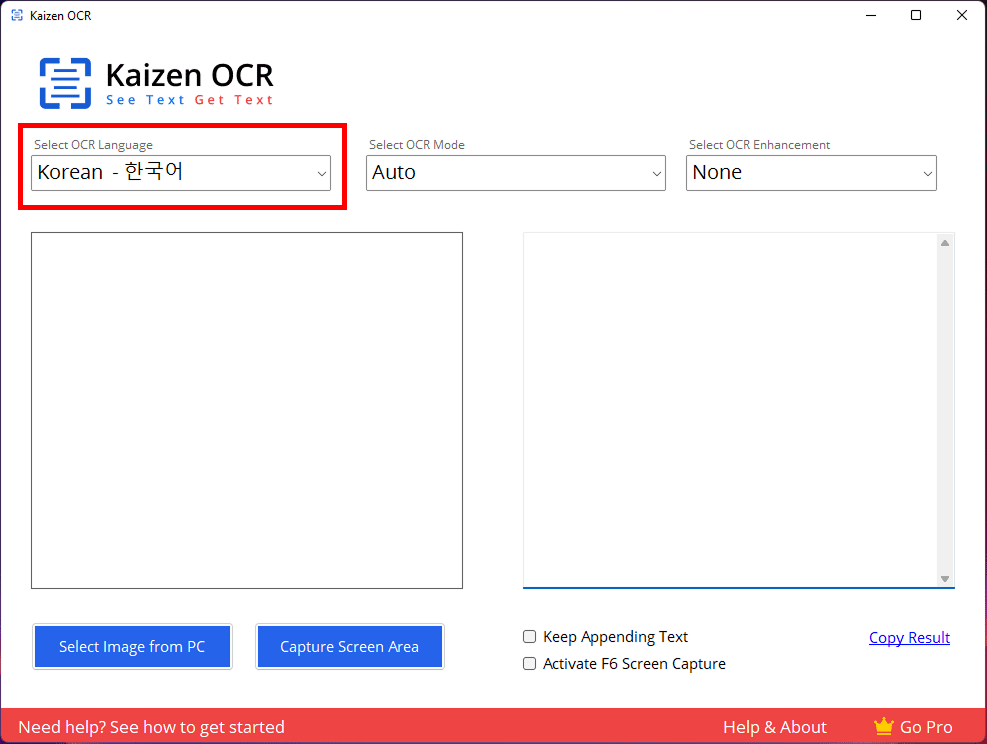This screenshot has height=744, width=987.
Task: Enable the Keep Appending Text checkbox
Action: [x=530, y=637]
